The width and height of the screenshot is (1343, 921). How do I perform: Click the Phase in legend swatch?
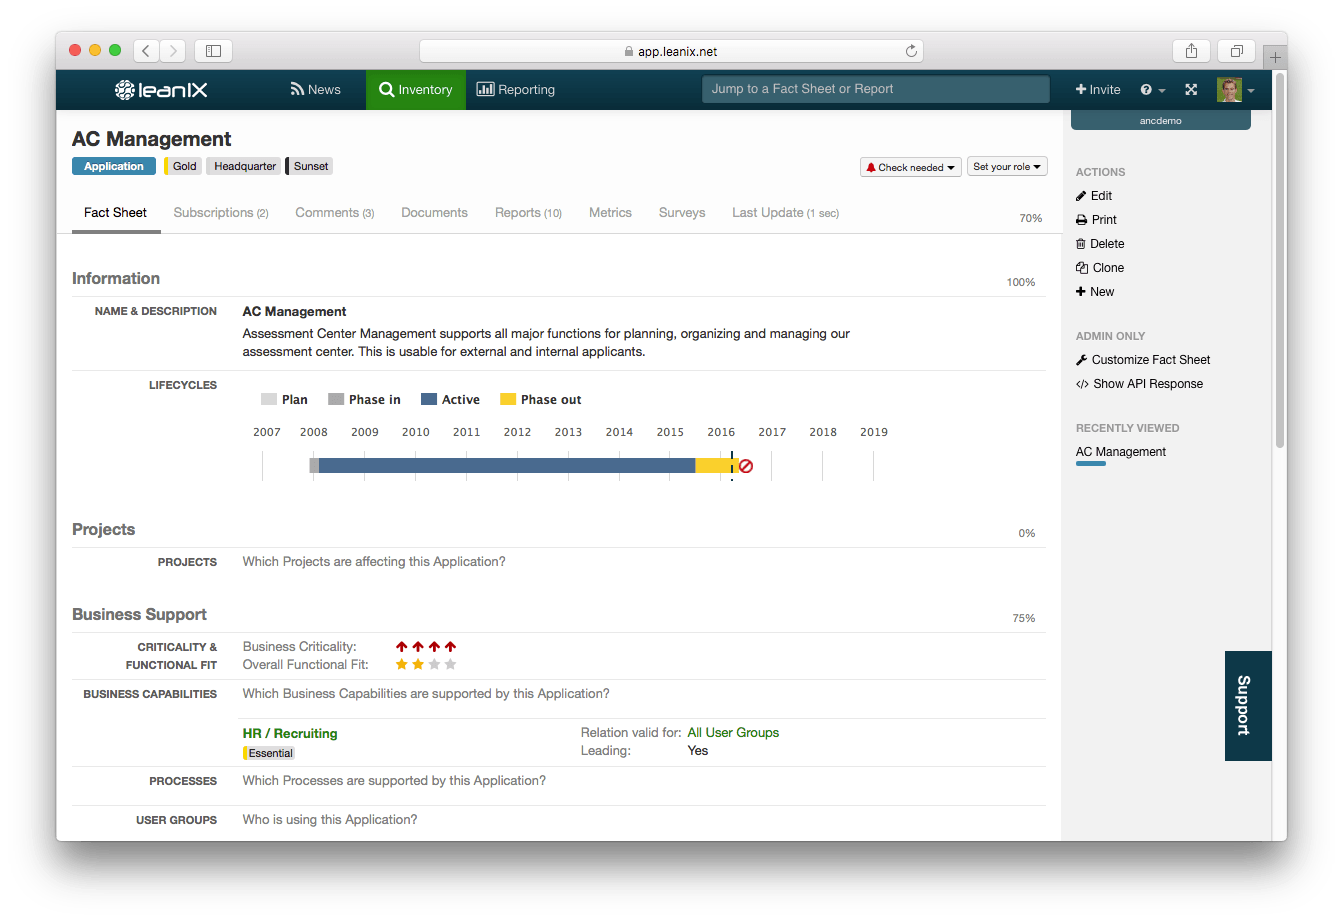click(x=336, y=399)
